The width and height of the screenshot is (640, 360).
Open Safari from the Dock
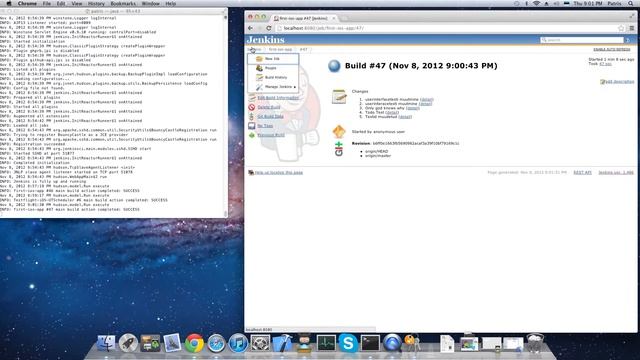(x=216, y=343)
